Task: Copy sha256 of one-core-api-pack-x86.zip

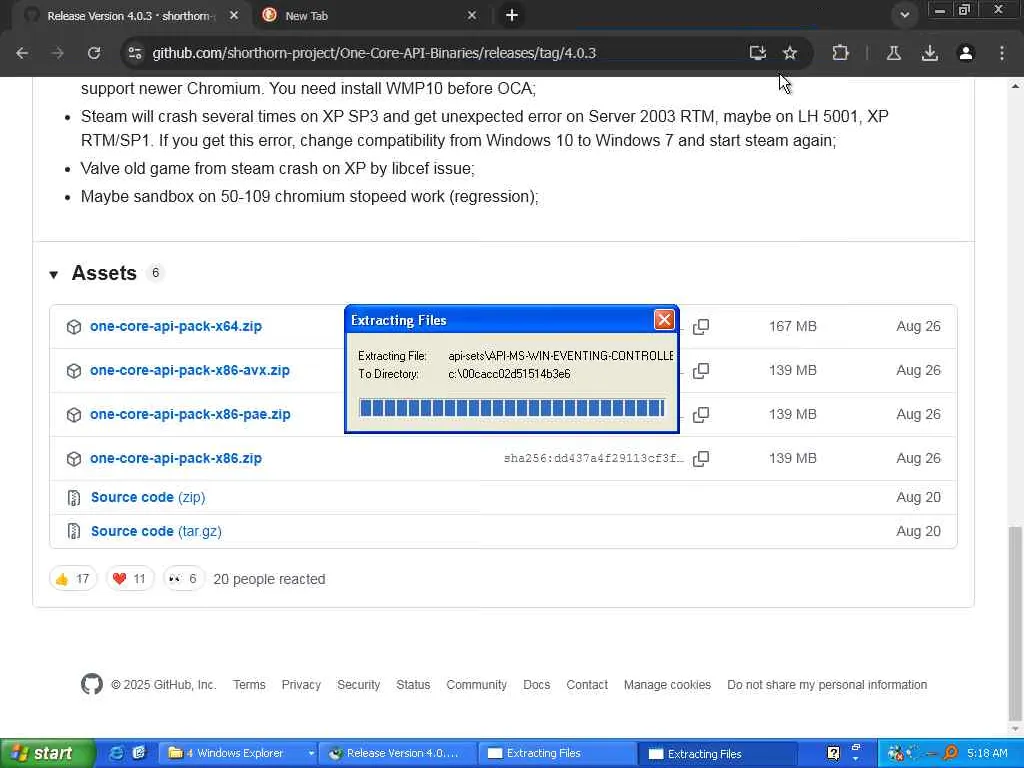Action: [701, 458]
